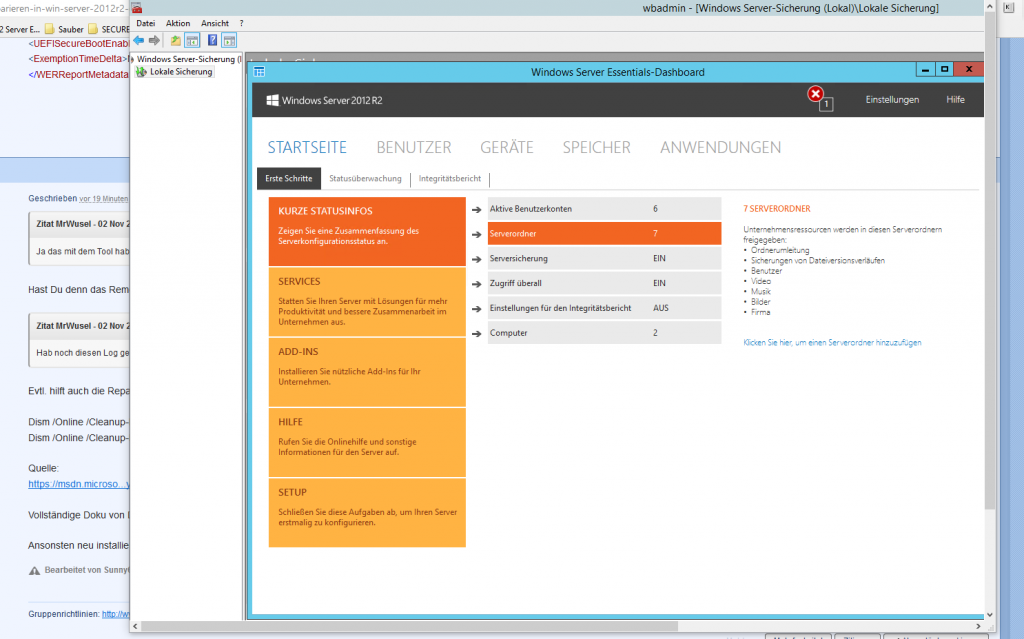Click the link to add a Serverordner
This screenshot has height=639, width=1024.
(x=832, y=342)
